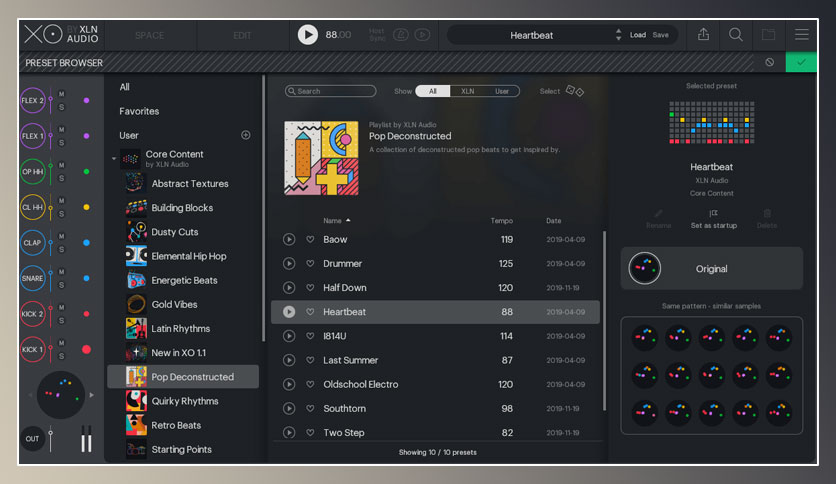The width and height of the screenshot is (836, 484).
Task: Confirm the preset with the green checkmark
Action: tap(801, 62)
